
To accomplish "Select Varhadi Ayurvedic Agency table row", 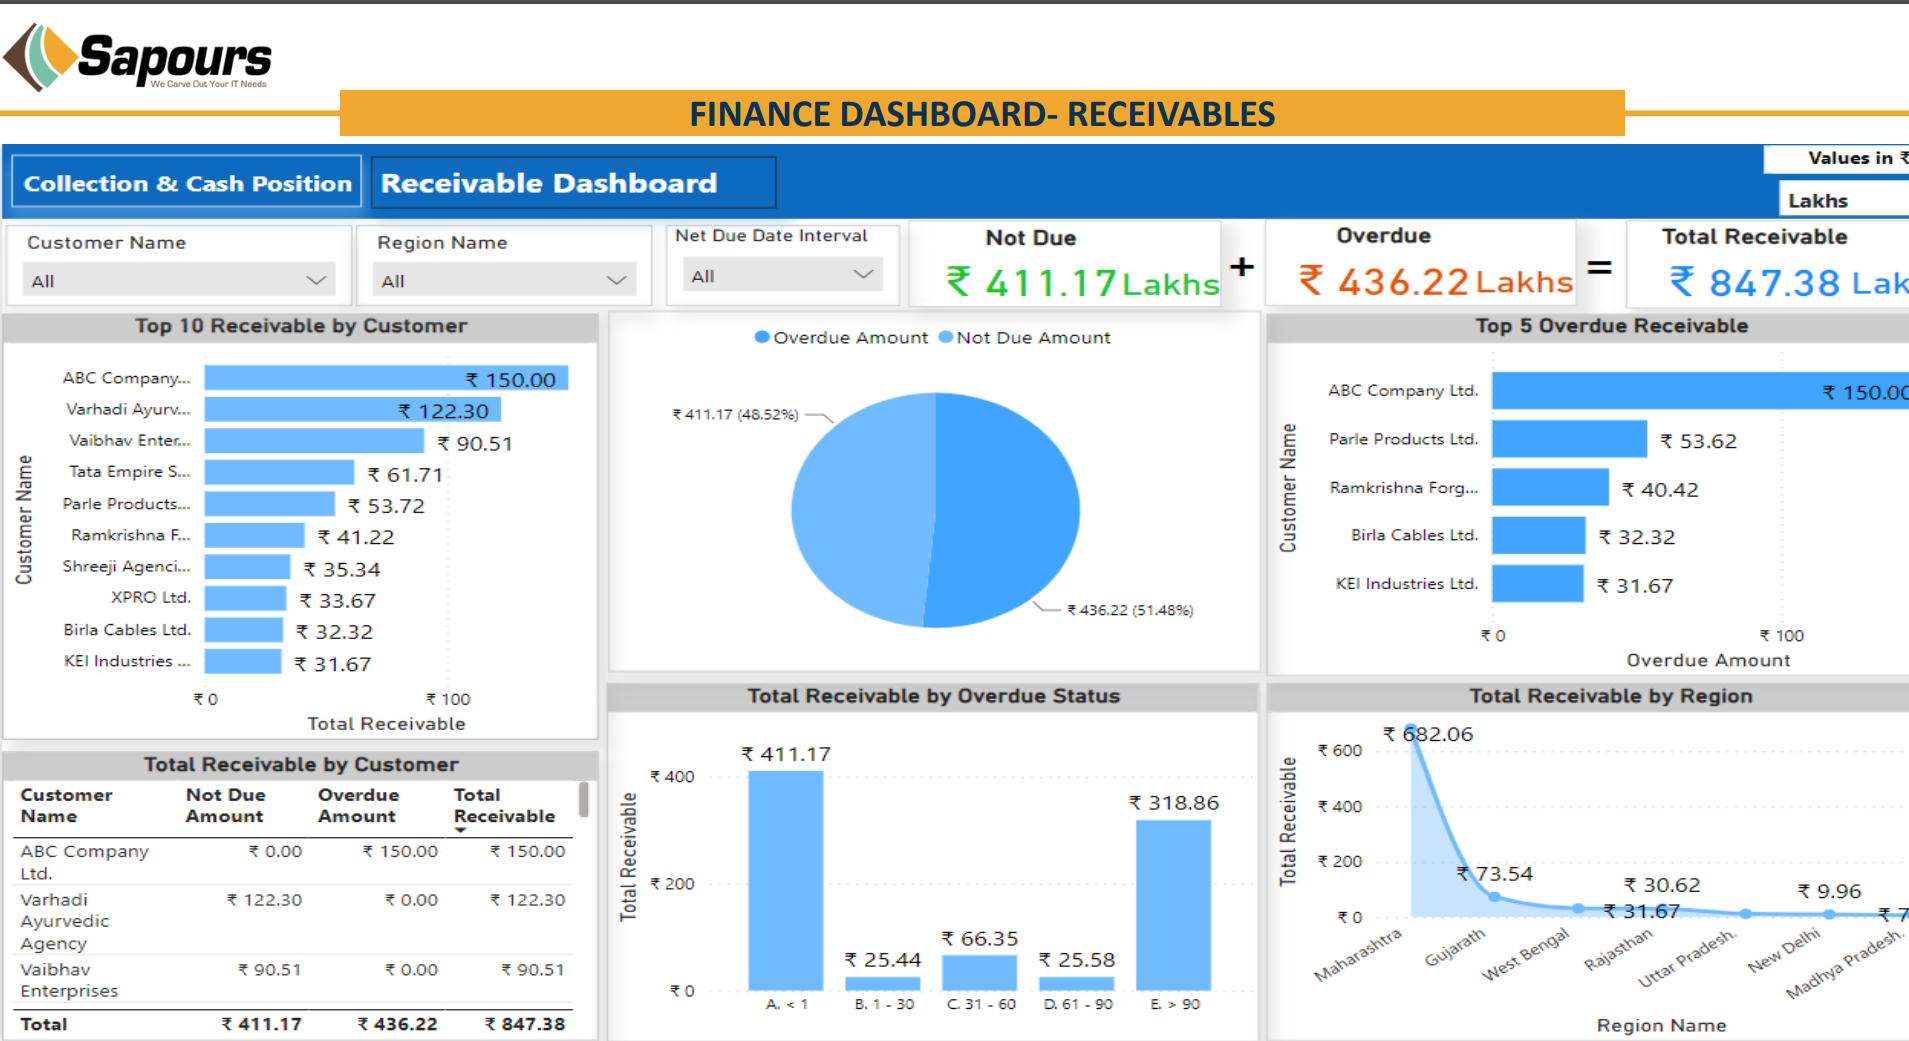I will tap(293, 921).
